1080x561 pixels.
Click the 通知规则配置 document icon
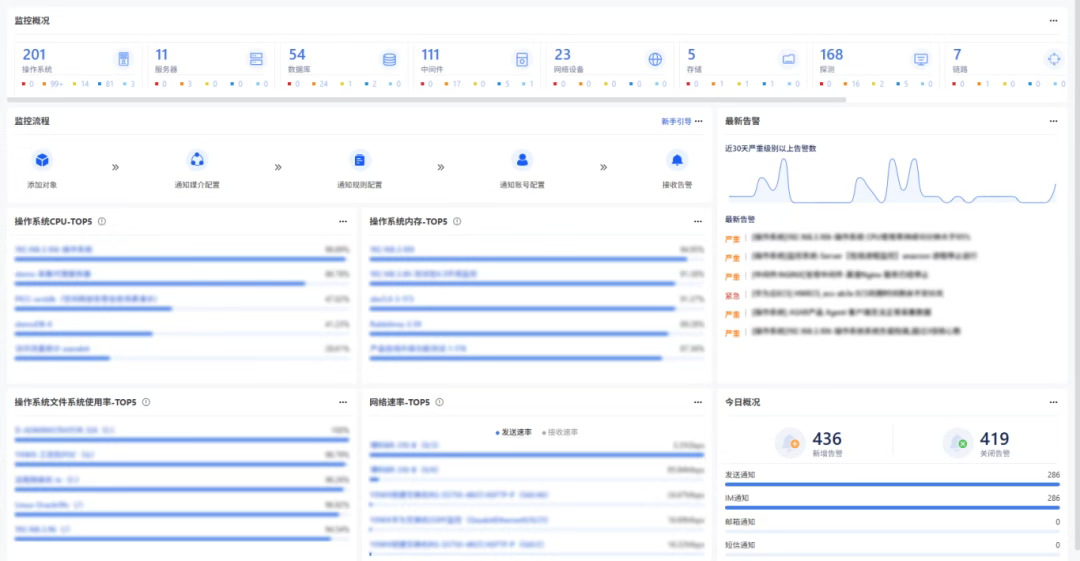[360, 160]
